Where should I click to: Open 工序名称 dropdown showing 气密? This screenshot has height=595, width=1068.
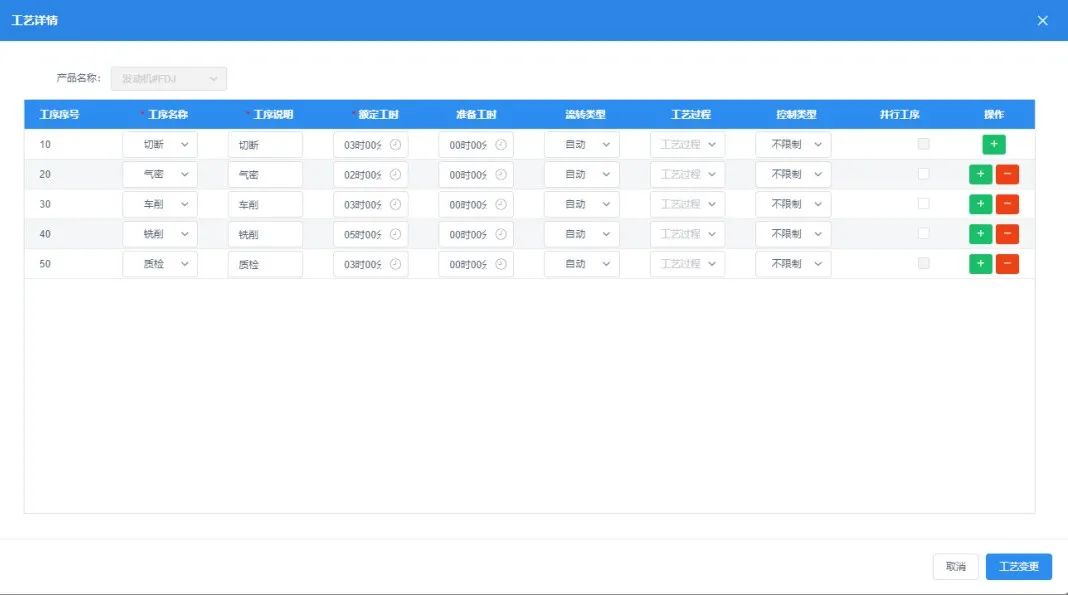coord(160,174)
